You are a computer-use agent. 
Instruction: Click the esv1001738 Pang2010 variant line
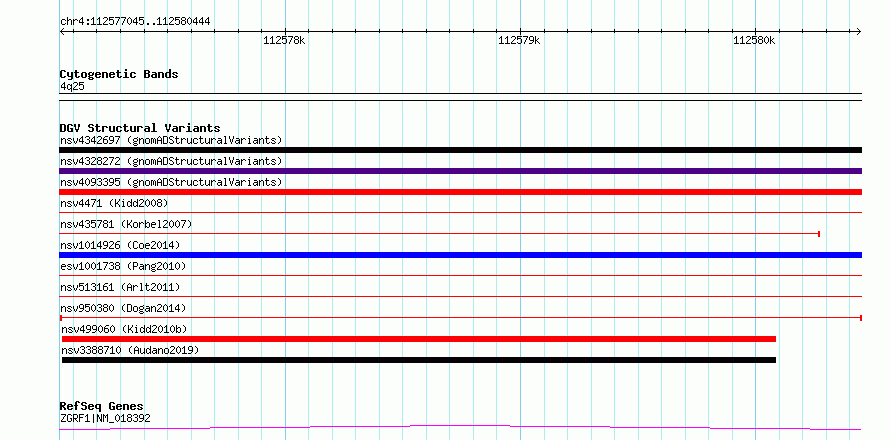[x=460, y=275]
